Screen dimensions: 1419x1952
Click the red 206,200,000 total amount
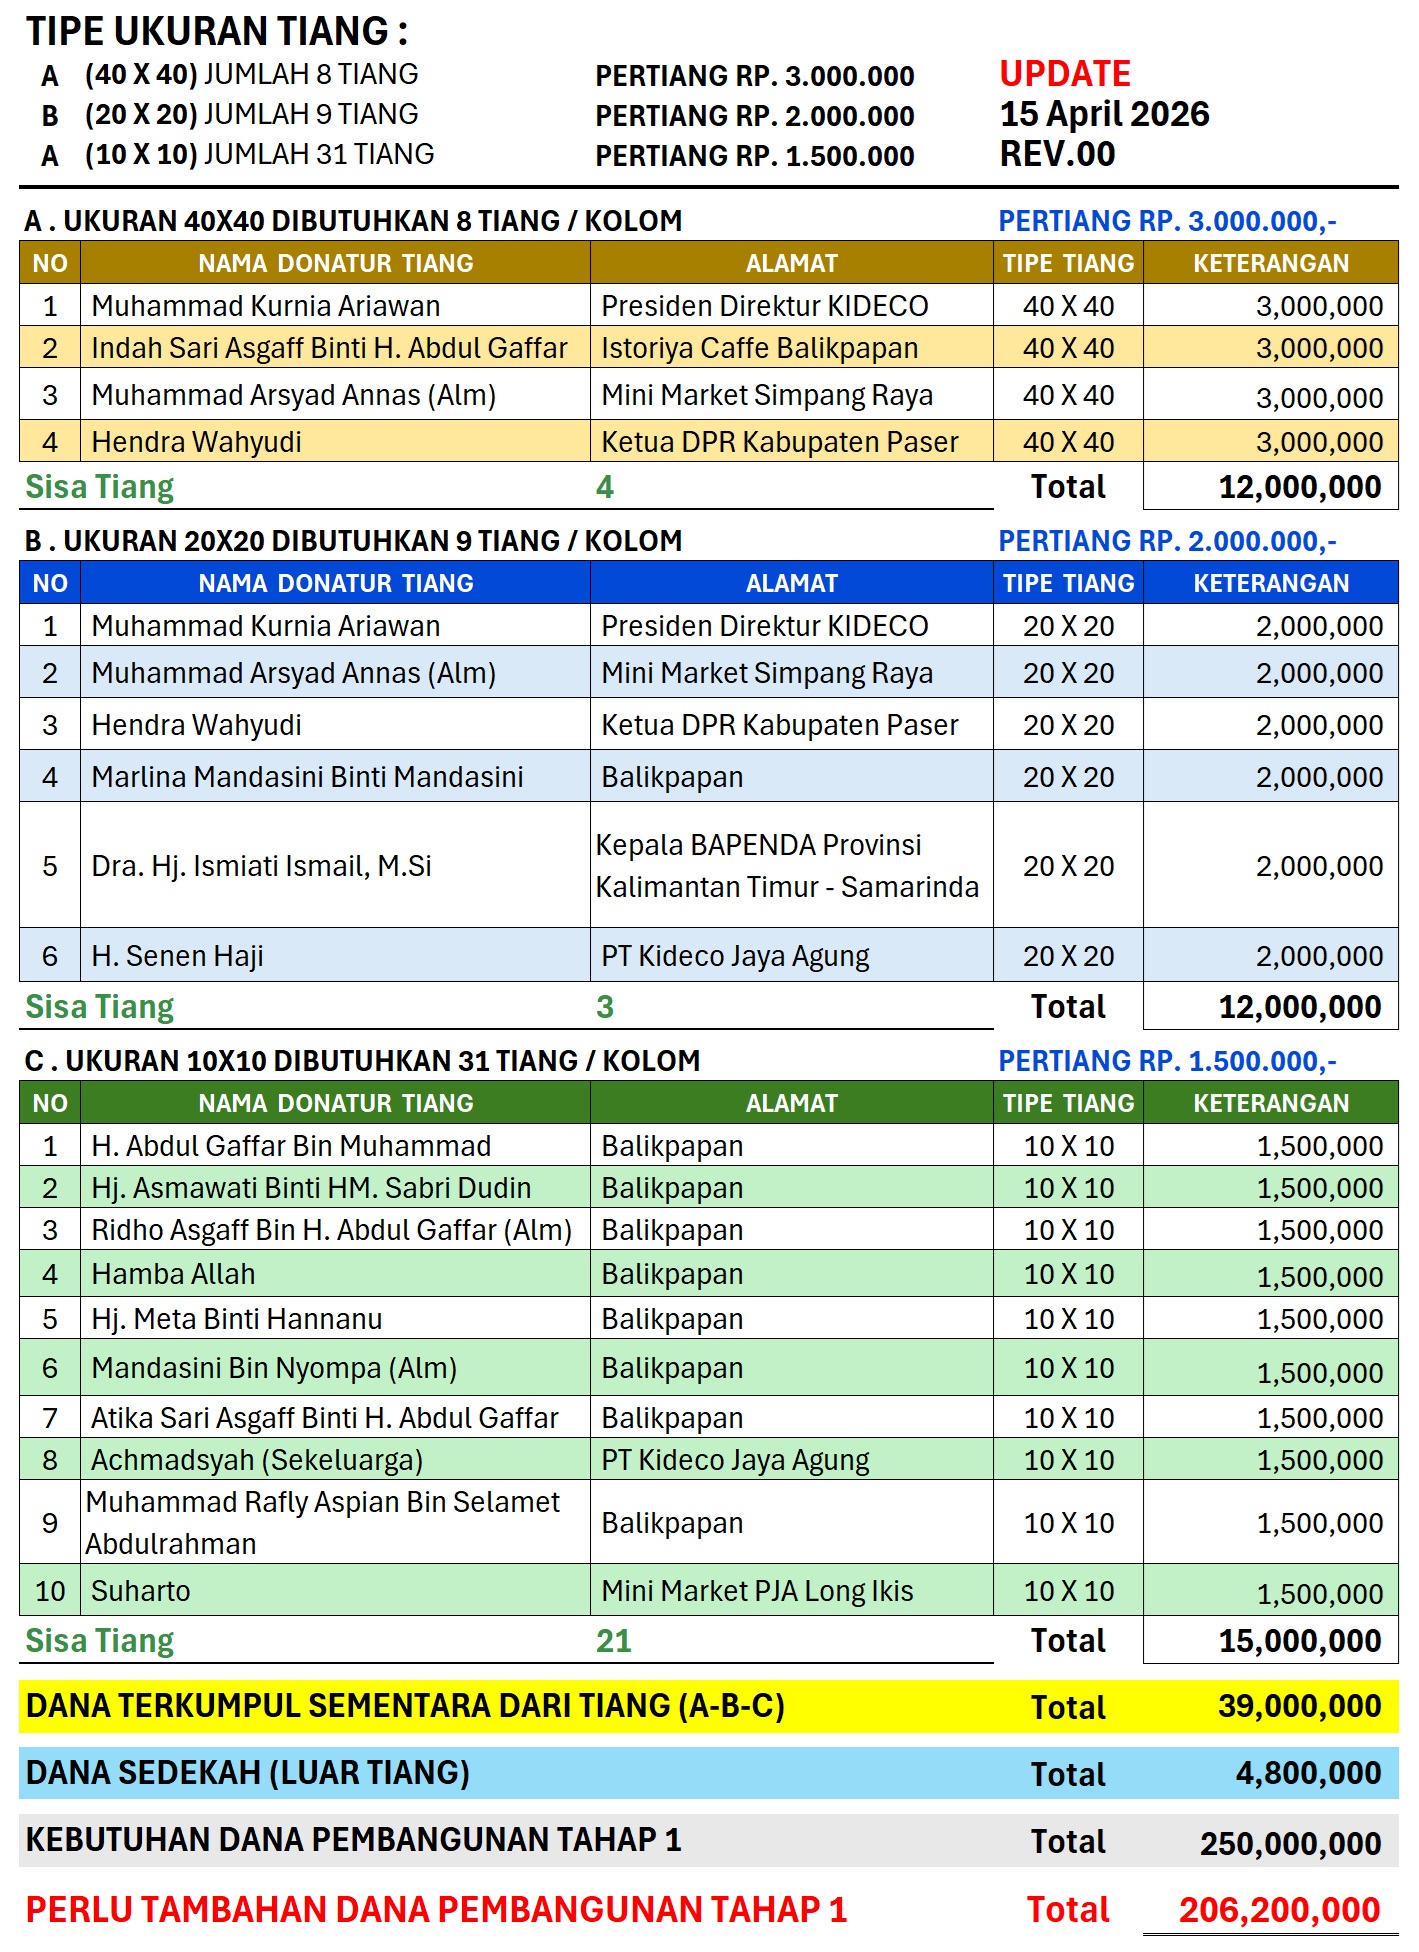point(1279,1910)
